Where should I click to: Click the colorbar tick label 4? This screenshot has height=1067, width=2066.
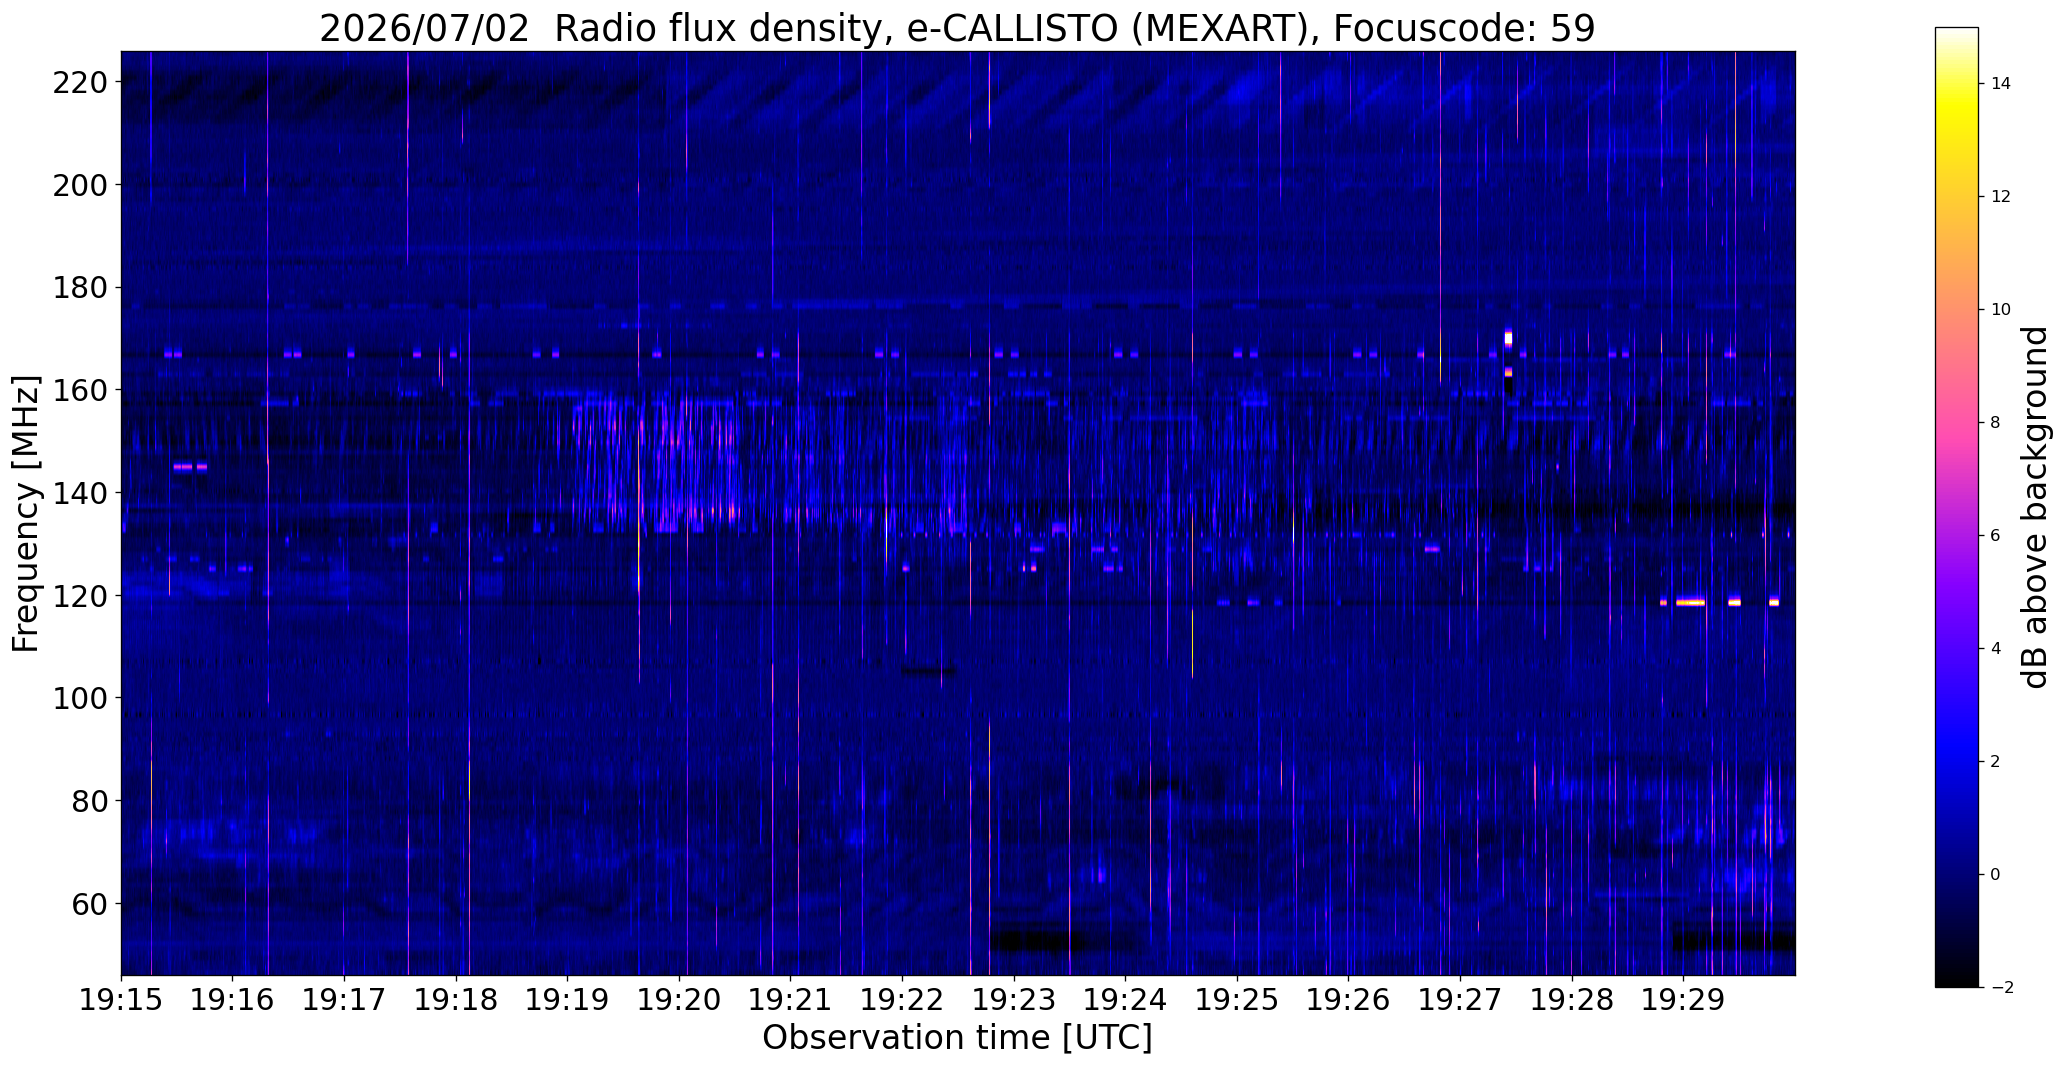coord(1995,649)
